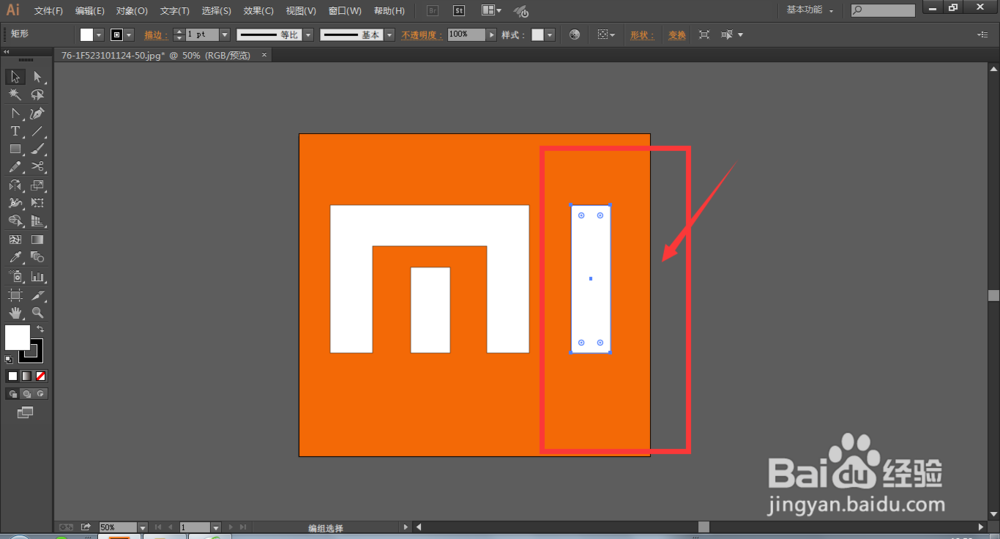This screenshot has width=1000, height=539.
Task: Select the Hand tool
Action: click(15, 313)
